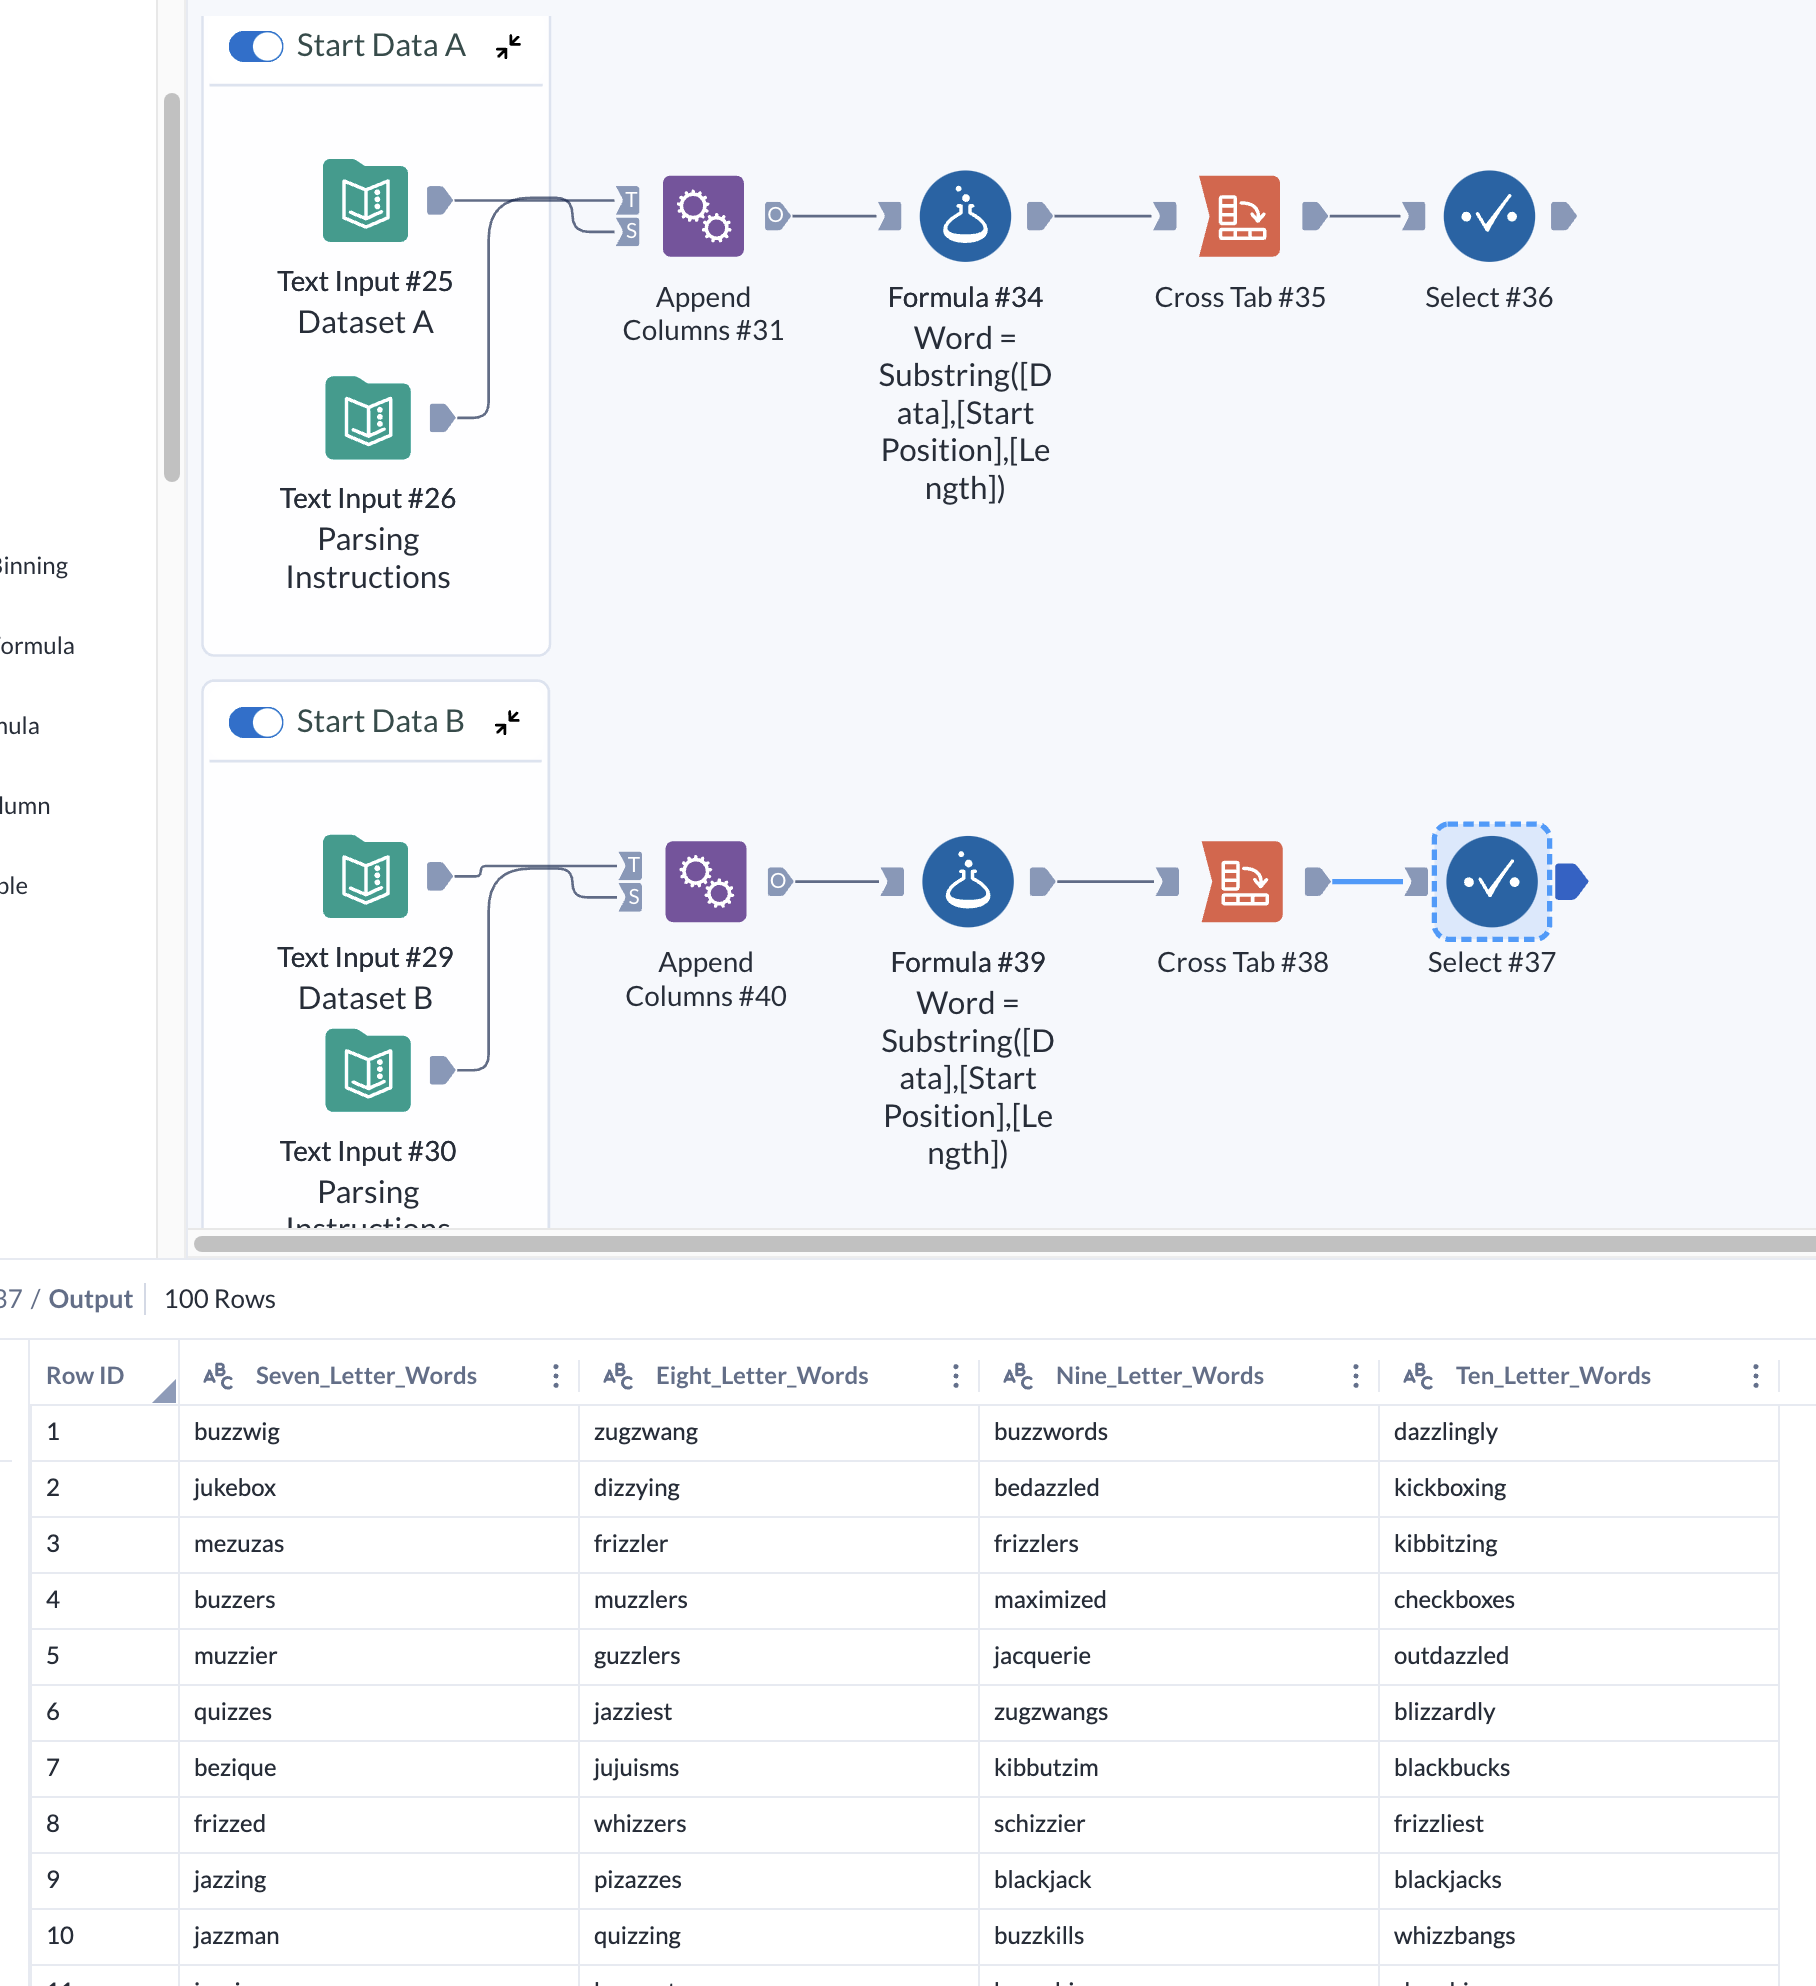Open the Seven_Letter_Words column options menu
1816x1986 pixels.
pyautogui.click(x=555, y=1375)
